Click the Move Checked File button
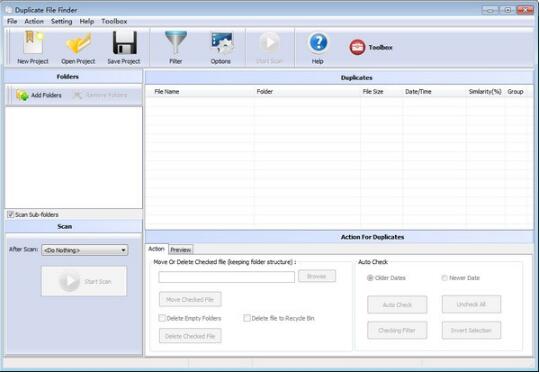Screen dimensions: 540x374 [x=190, y=300]
